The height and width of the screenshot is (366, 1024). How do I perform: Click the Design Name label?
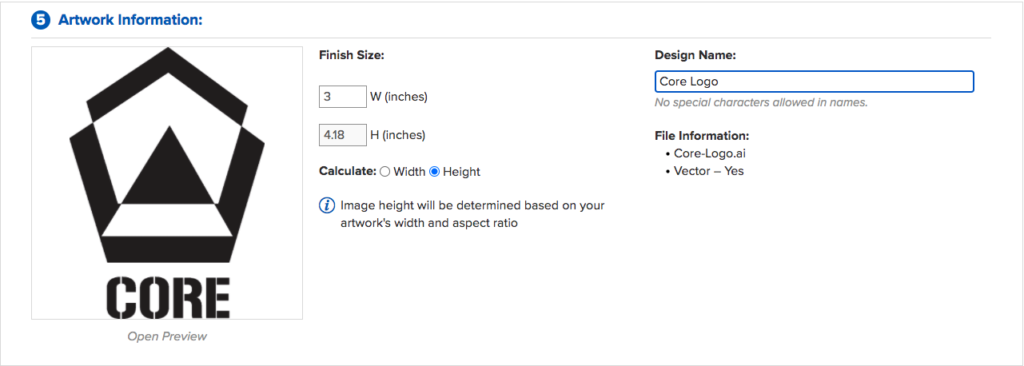coord(696,56)
